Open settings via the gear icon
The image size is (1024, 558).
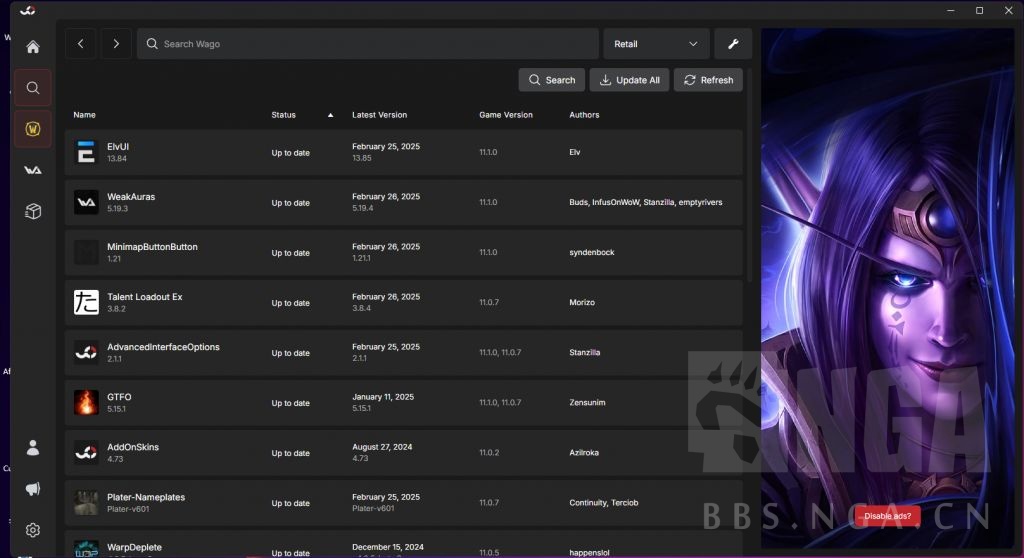tap(33, 530)
